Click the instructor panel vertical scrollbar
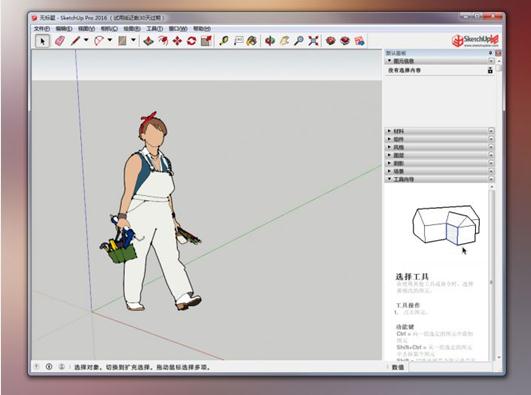This screenshot has height=395, width=531. 492,274
